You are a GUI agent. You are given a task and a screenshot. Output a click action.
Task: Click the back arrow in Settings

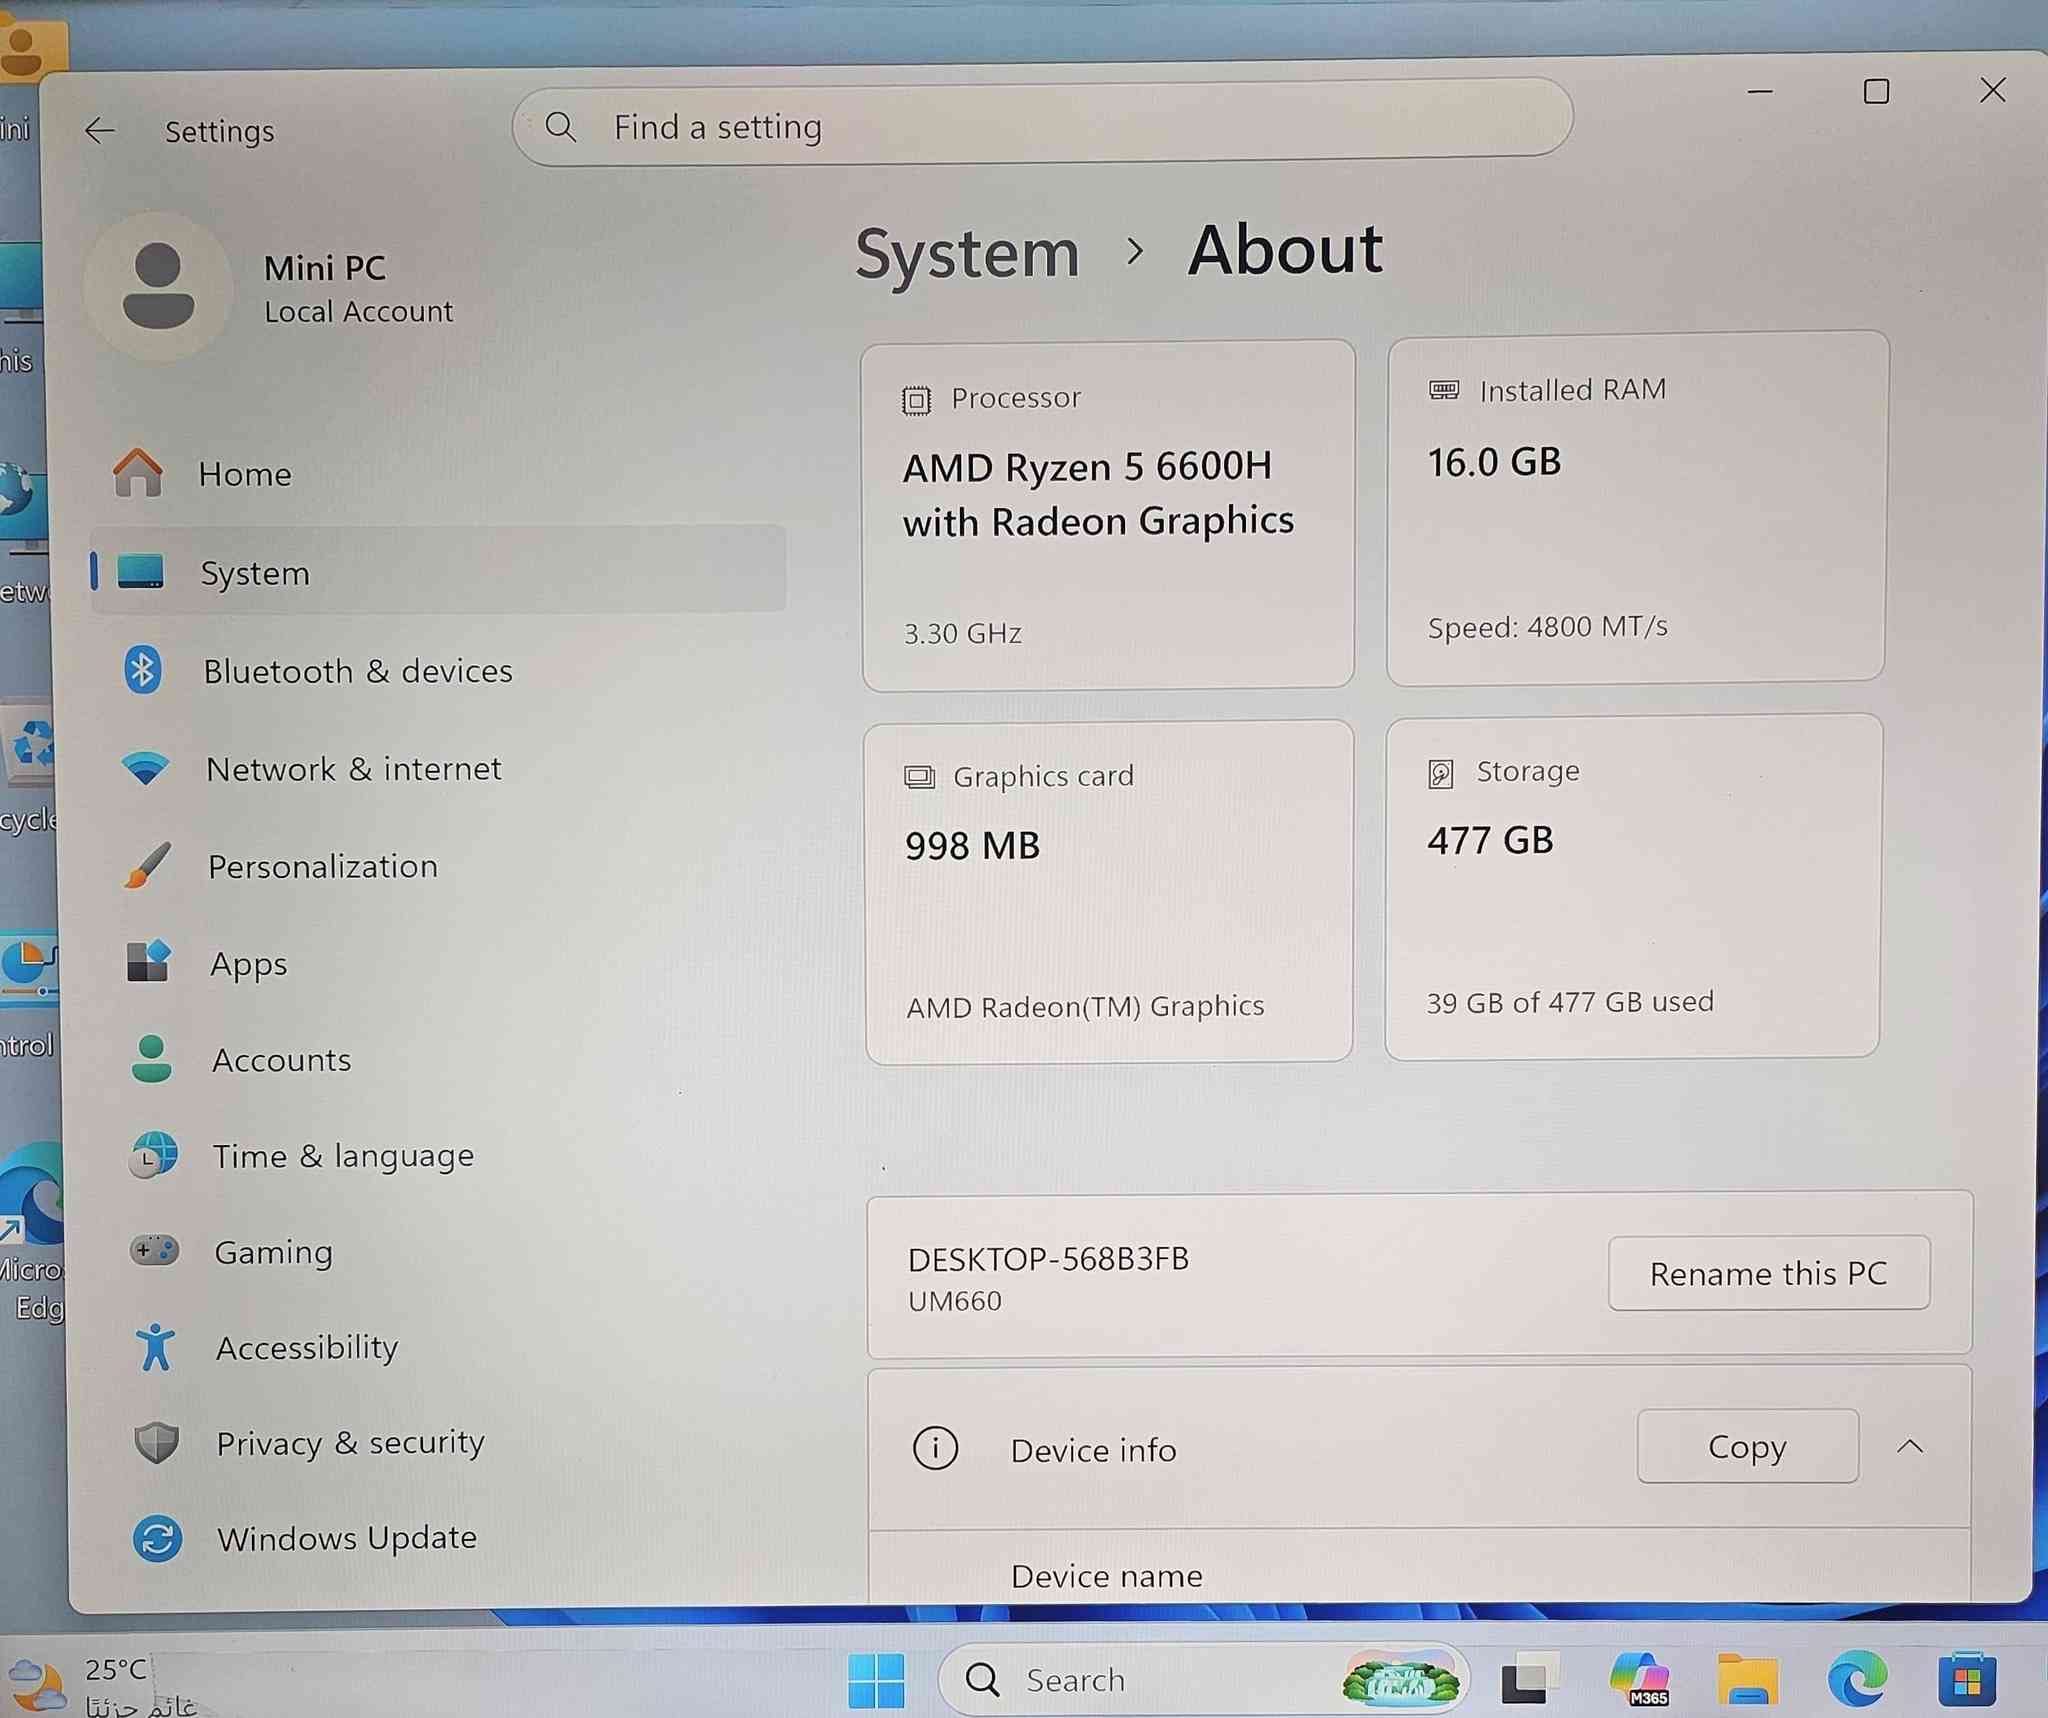[100, 130]
